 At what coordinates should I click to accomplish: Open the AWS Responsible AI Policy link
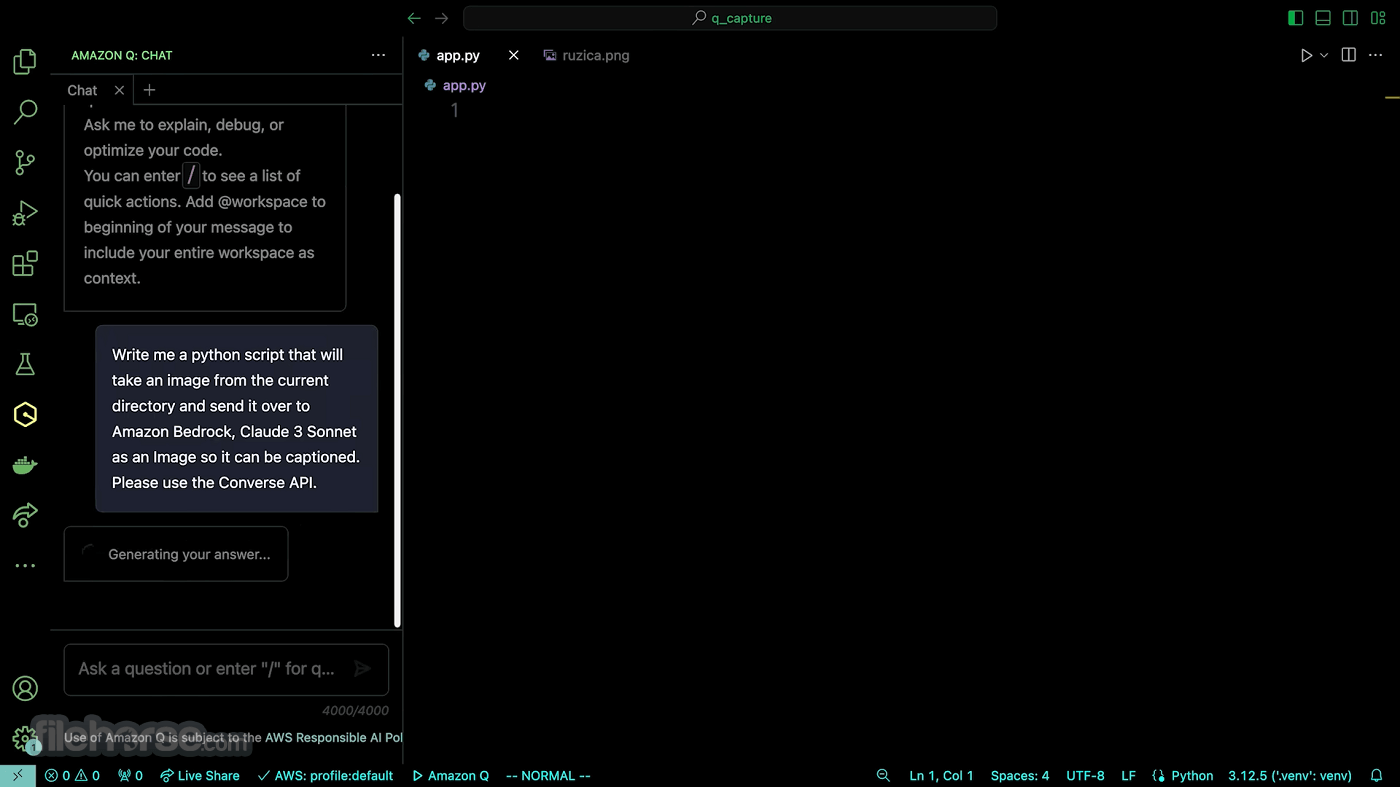click(x=333, y=738)
